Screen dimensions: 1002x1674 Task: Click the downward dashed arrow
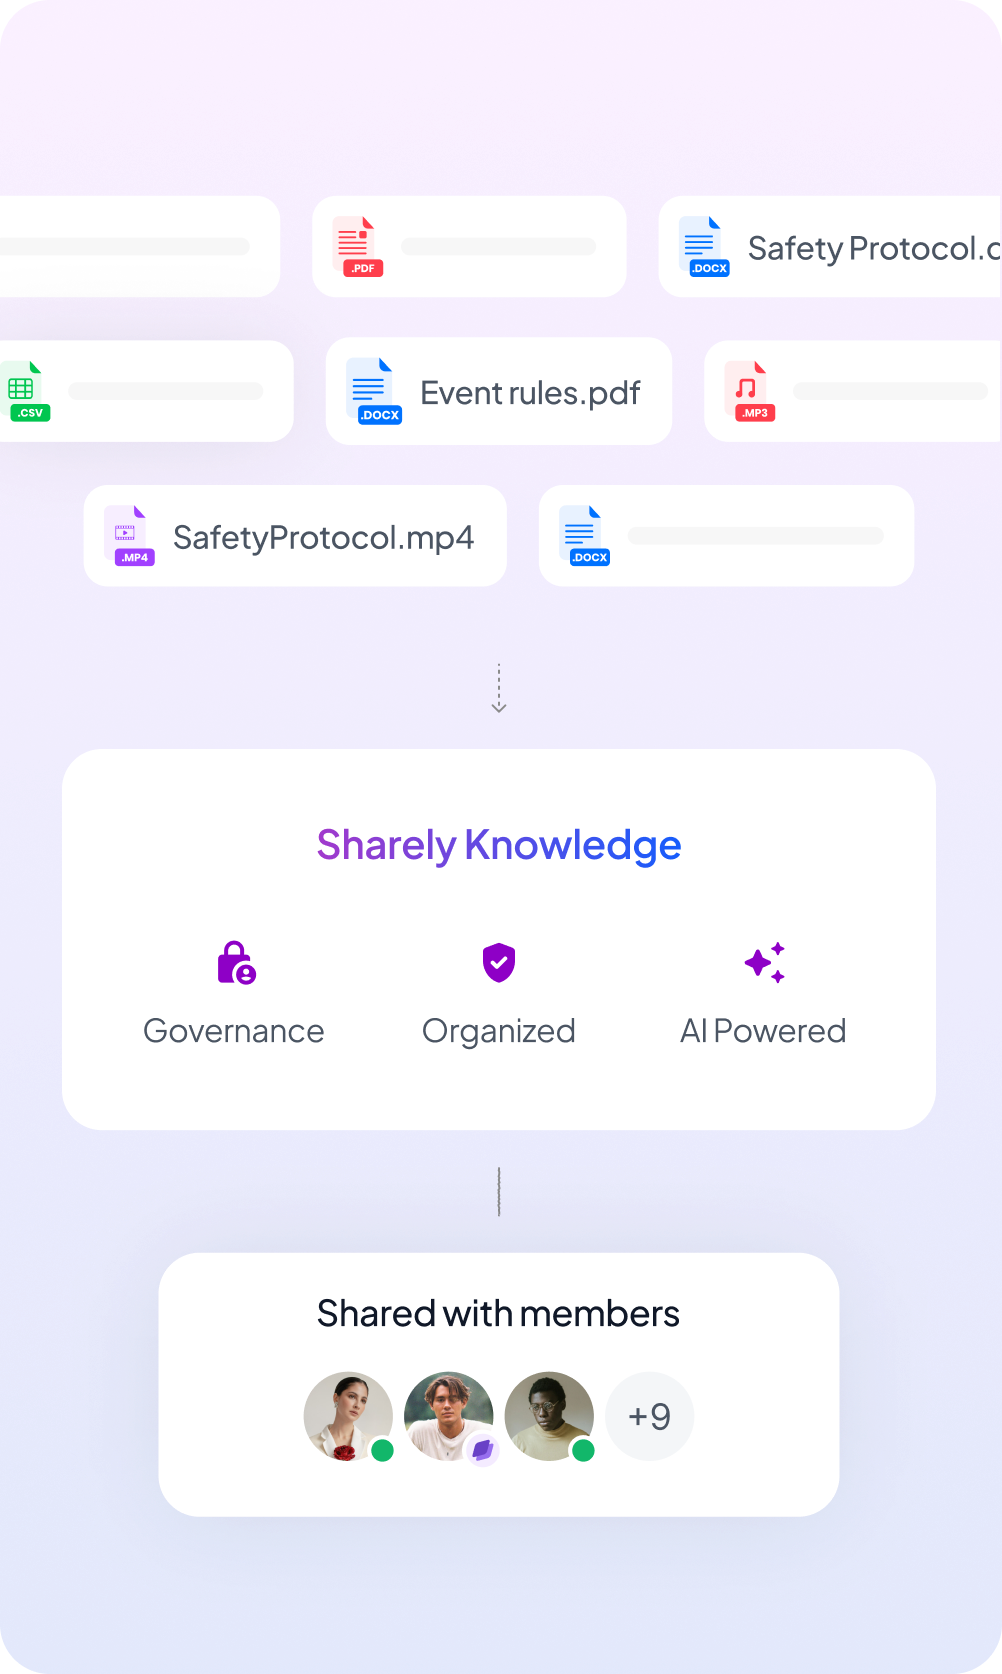pyautogui.click(x=499, y=688)
